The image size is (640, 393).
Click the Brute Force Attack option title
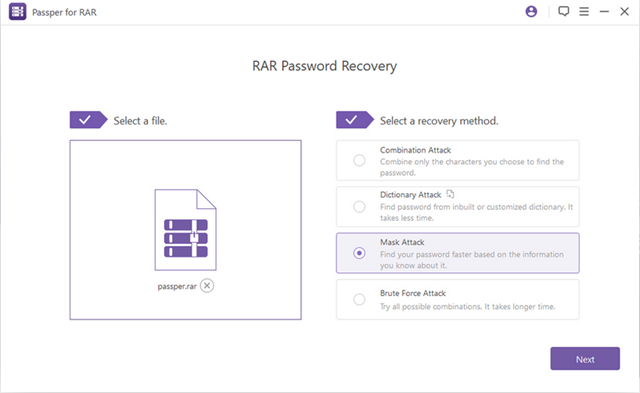pyautogui.click(x=413, y=293)
